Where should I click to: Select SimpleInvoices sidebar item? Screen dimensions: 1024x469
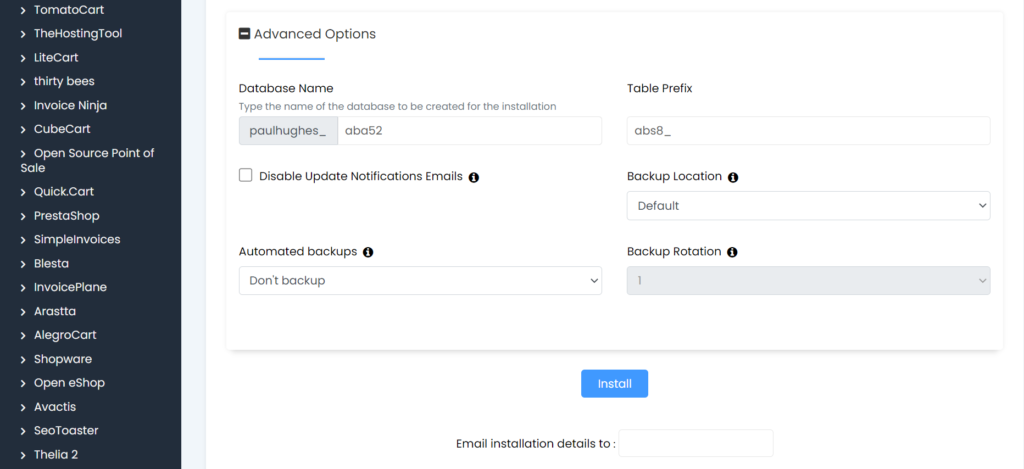click(x=76, y=239)
